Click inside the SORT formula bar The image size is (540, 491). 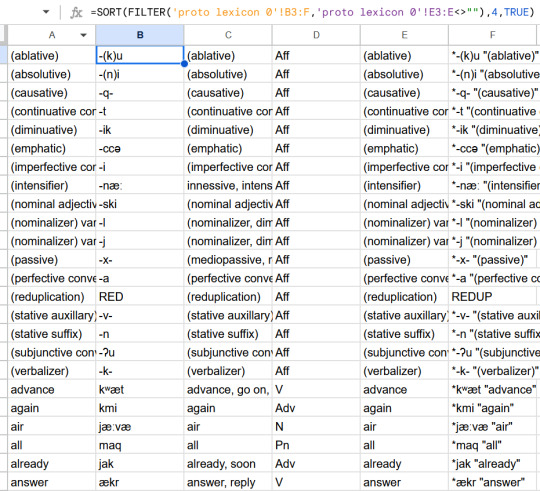tap(312, 12)
